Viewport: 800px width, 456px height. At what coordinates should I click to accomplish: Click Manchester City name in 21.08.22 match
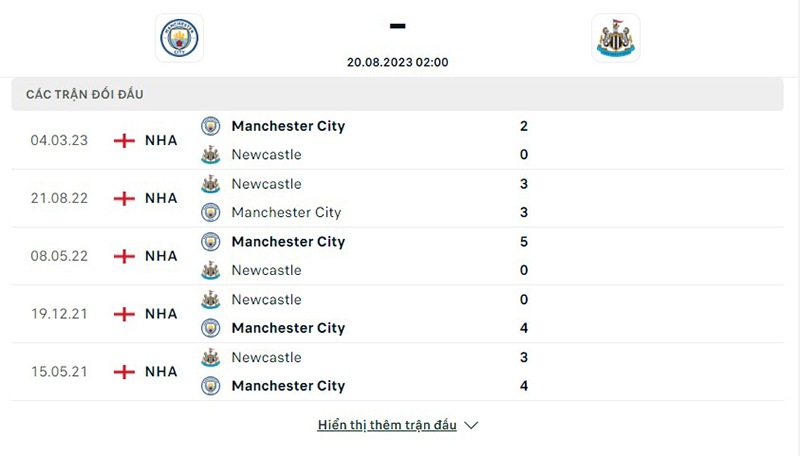coord(286,212)
